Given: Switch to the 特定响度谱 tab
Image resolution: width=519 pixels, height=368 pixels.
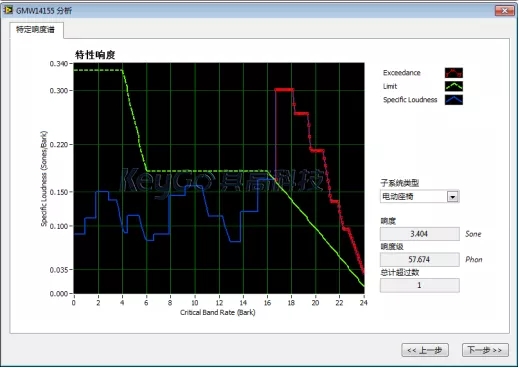Looking at the screenshot, I should pyautogui.click(x=36, y=30).
